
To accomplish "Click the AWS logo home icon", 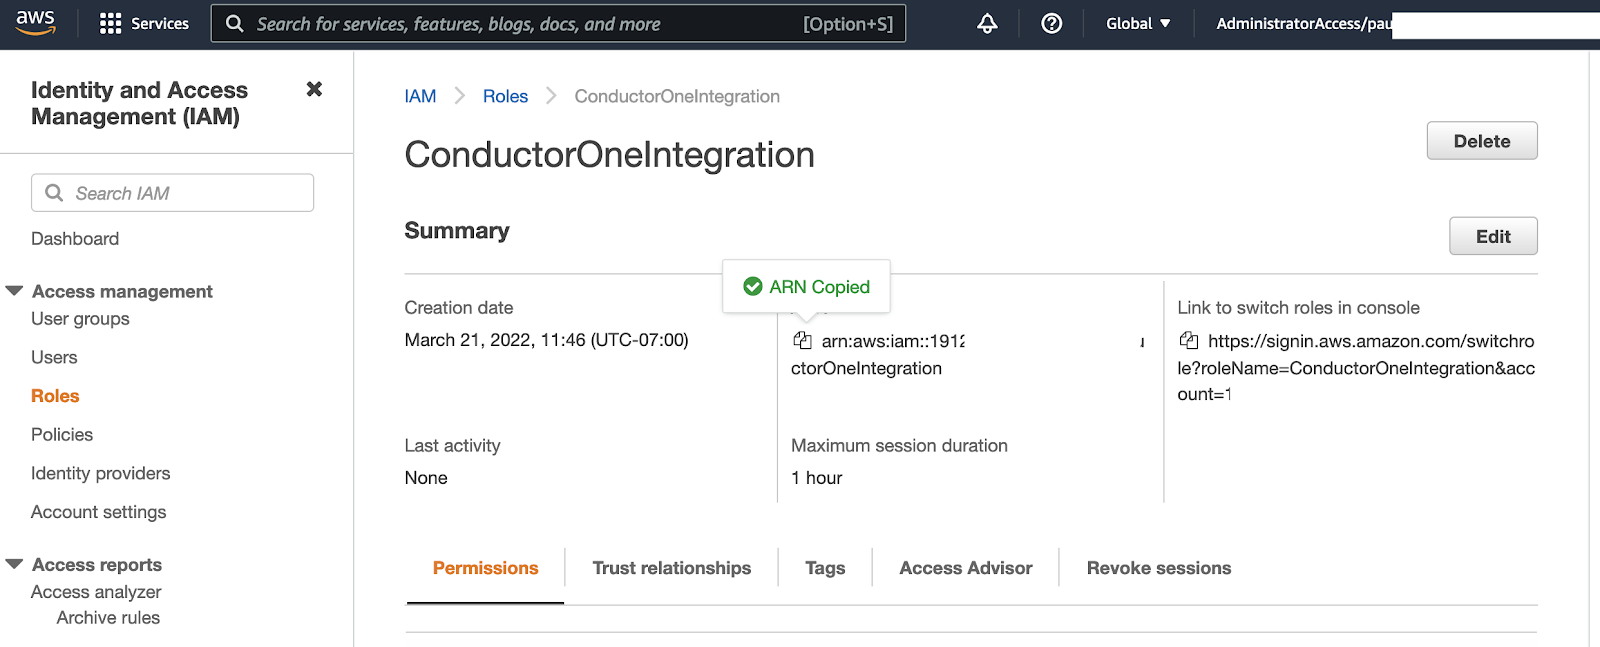I will point(35,23).
